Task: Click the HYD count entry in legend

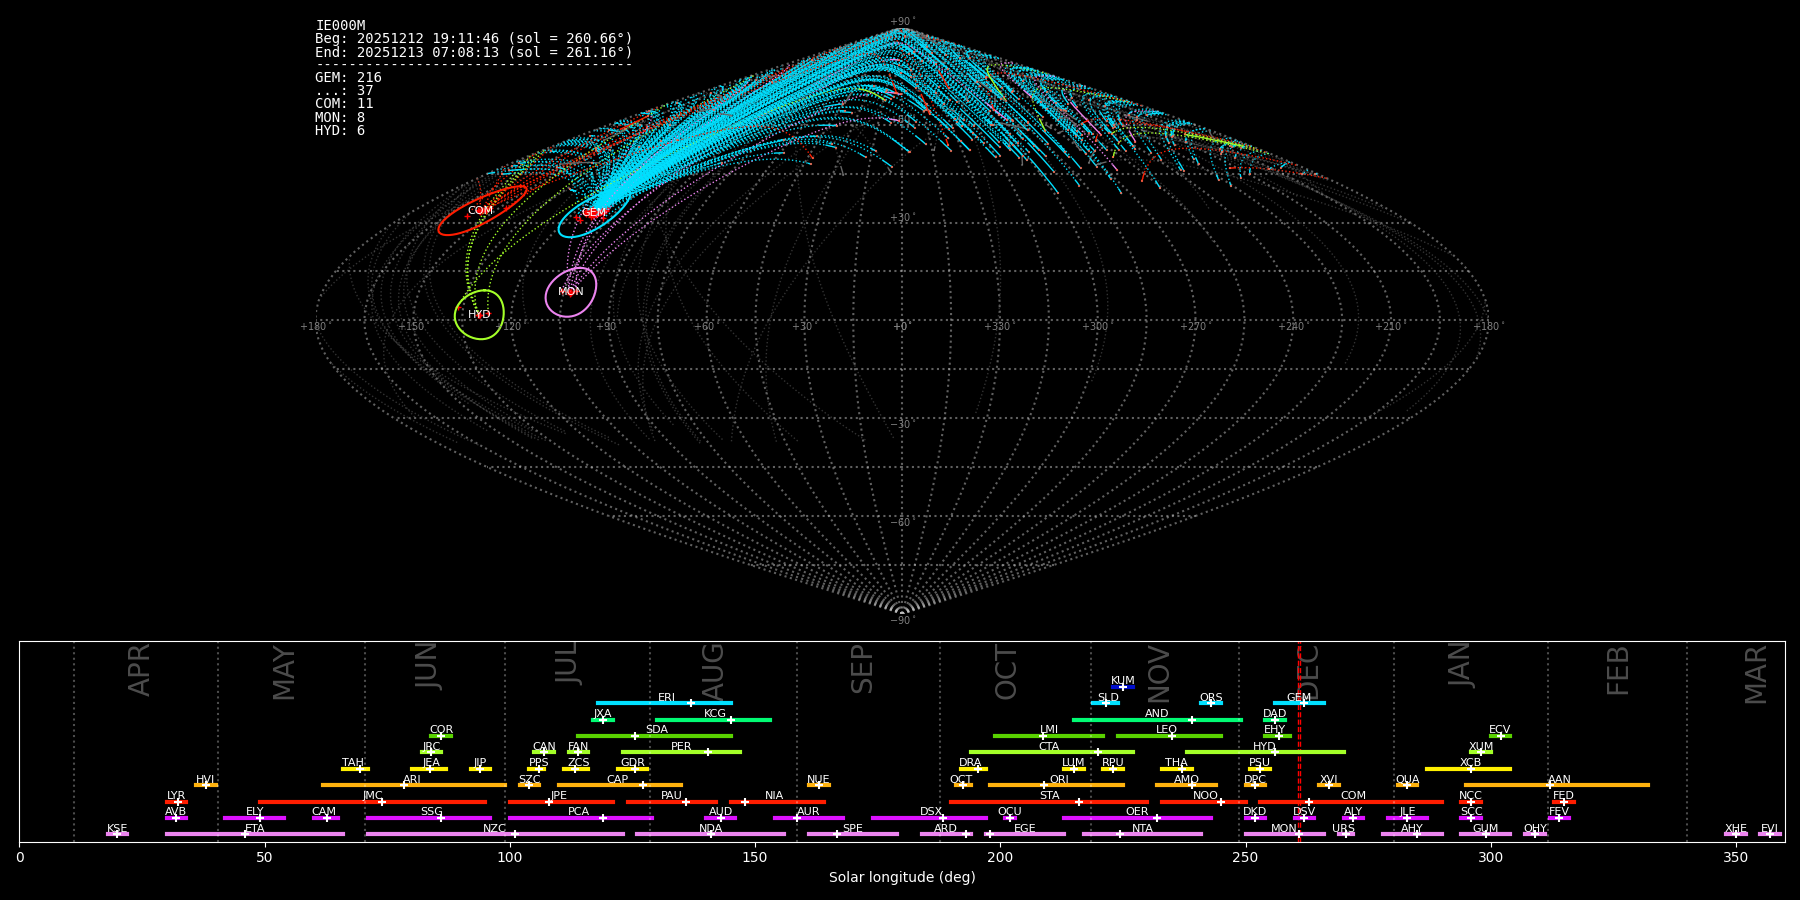Action: [340, 131]
